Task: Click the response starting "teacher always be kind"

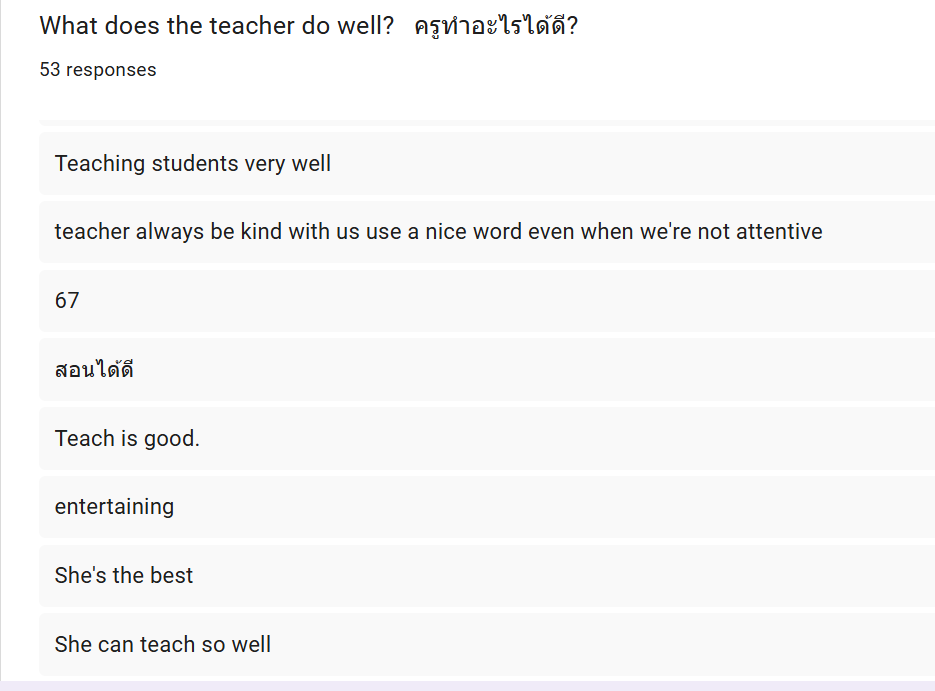Action: (438, 232)
